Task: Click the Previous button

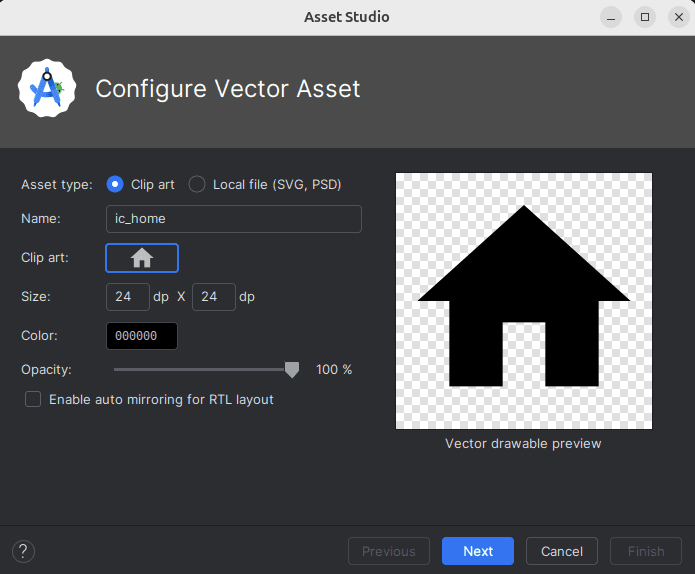Action: pyautogui.click(x=389, y=551)
